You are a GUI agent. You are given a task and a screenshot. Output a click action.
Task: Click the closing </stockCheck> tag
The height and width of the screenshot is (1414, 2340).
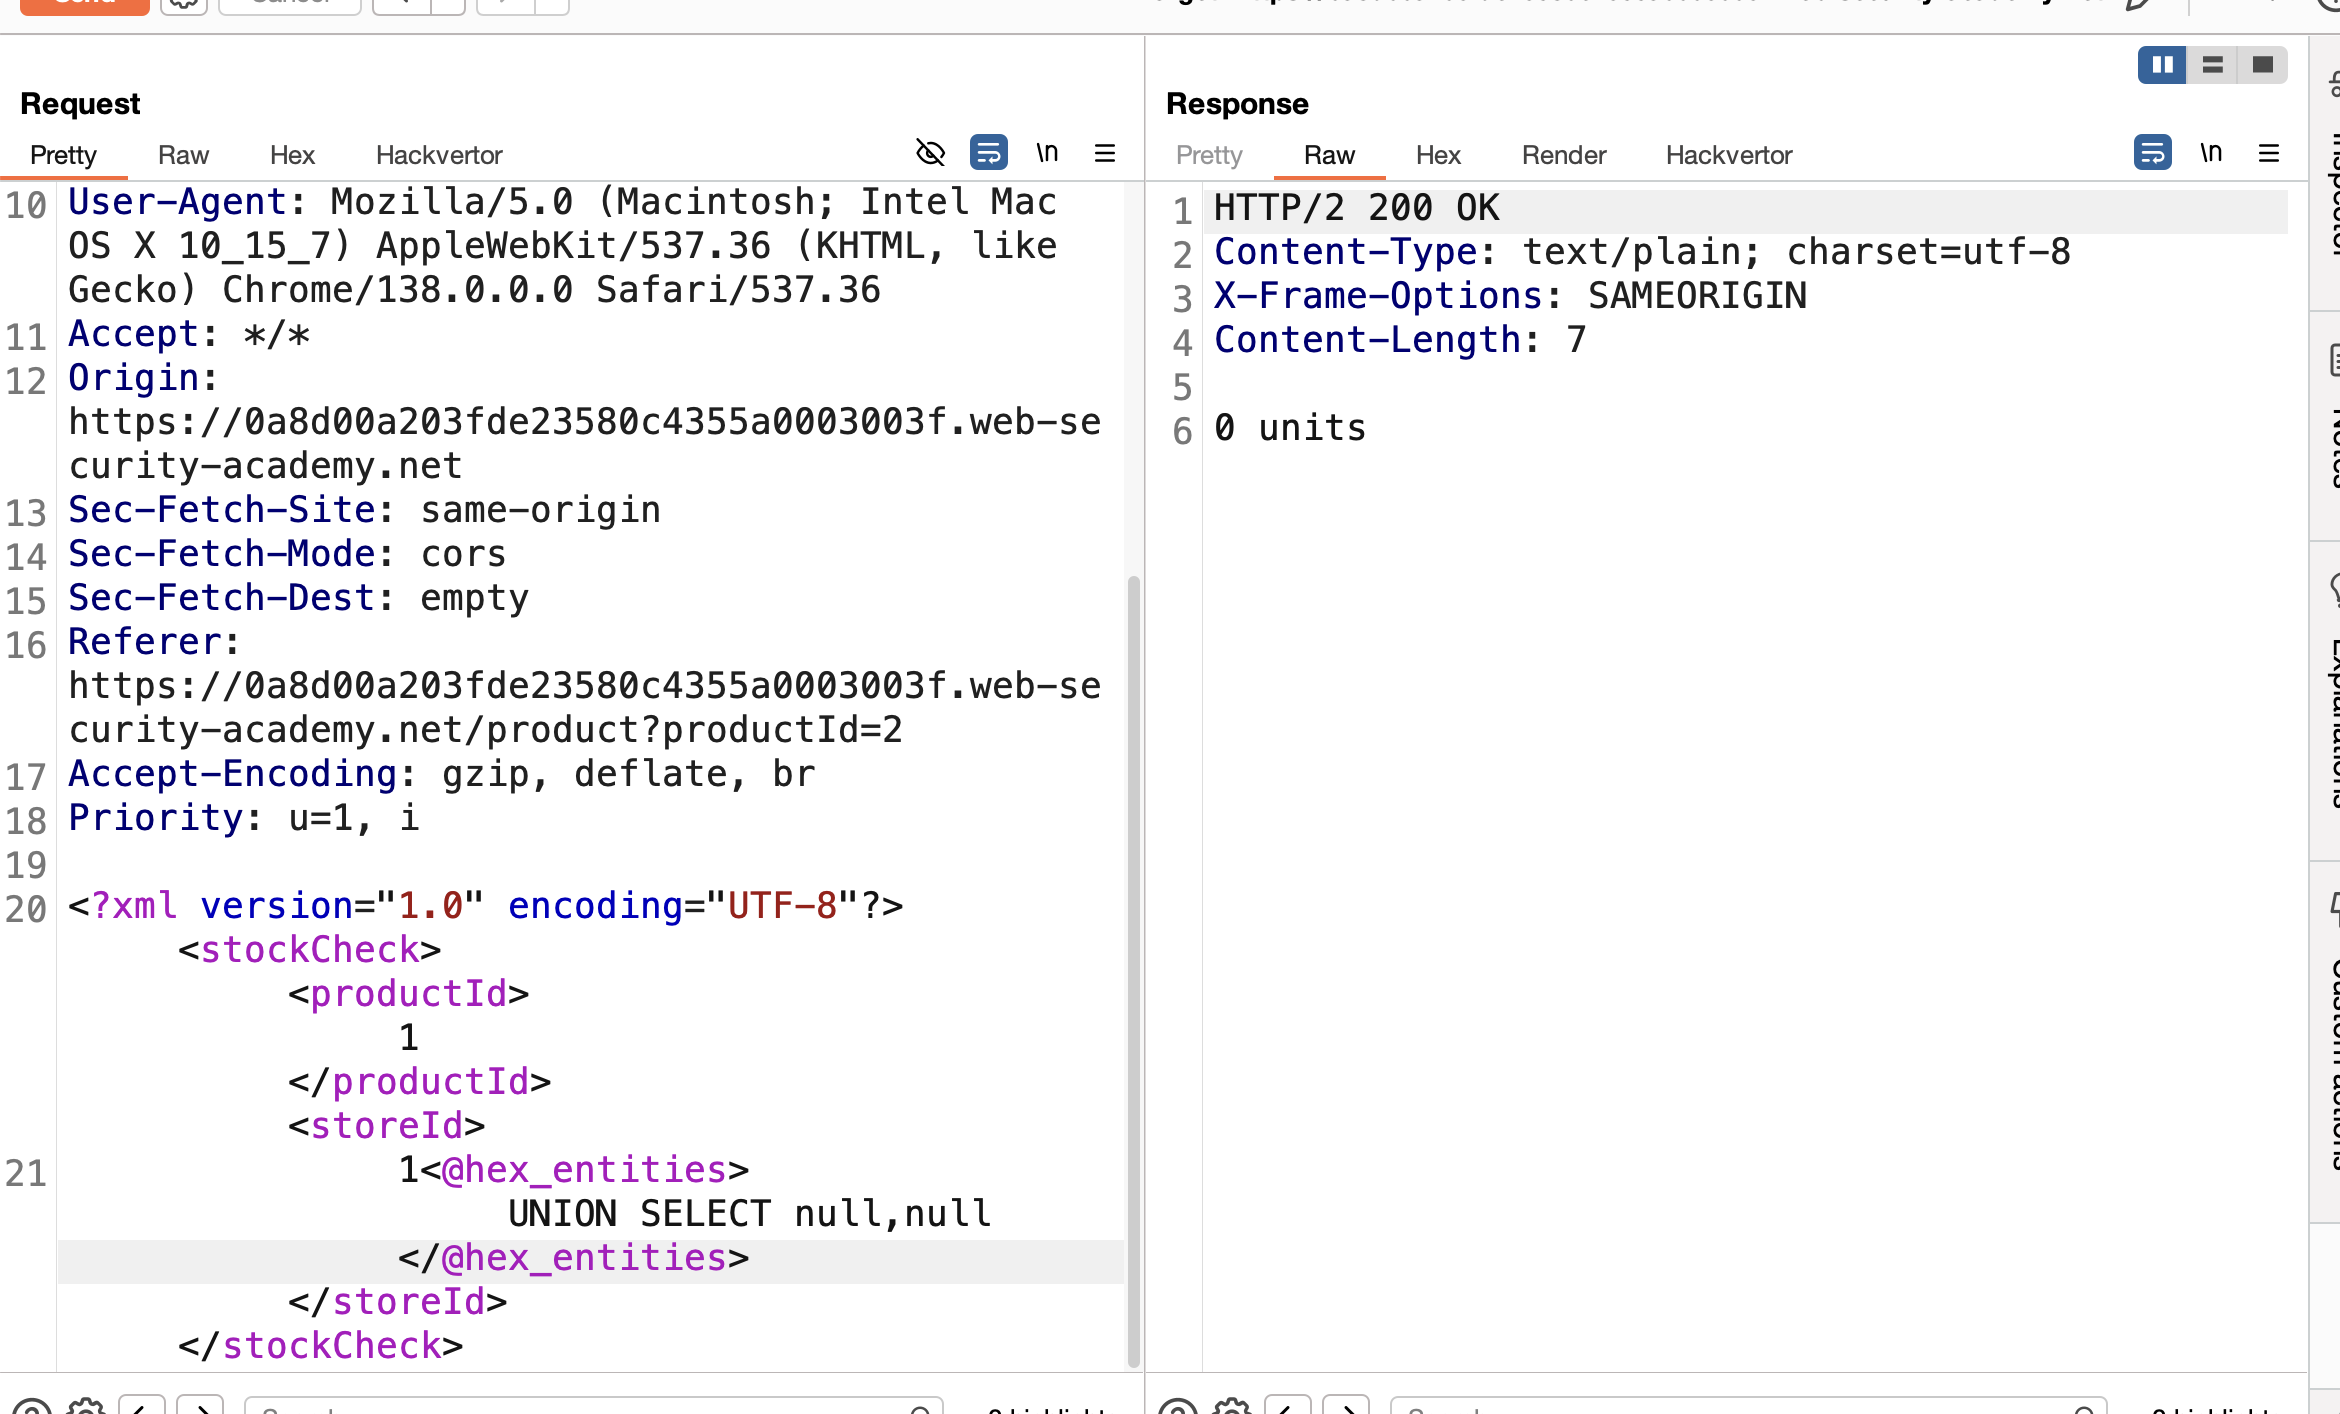[320, 1346]
